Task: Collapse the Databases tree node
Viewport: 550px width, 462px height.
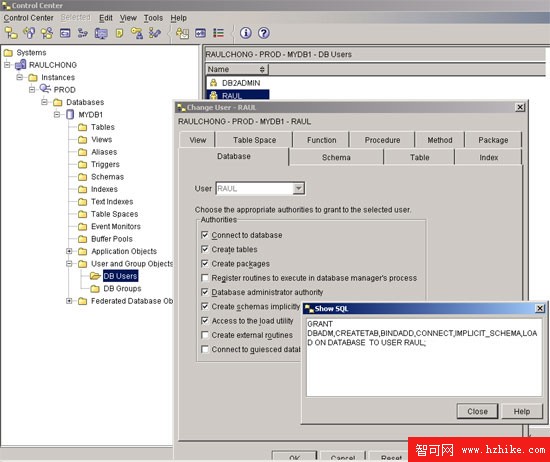Action: point(45,102)
